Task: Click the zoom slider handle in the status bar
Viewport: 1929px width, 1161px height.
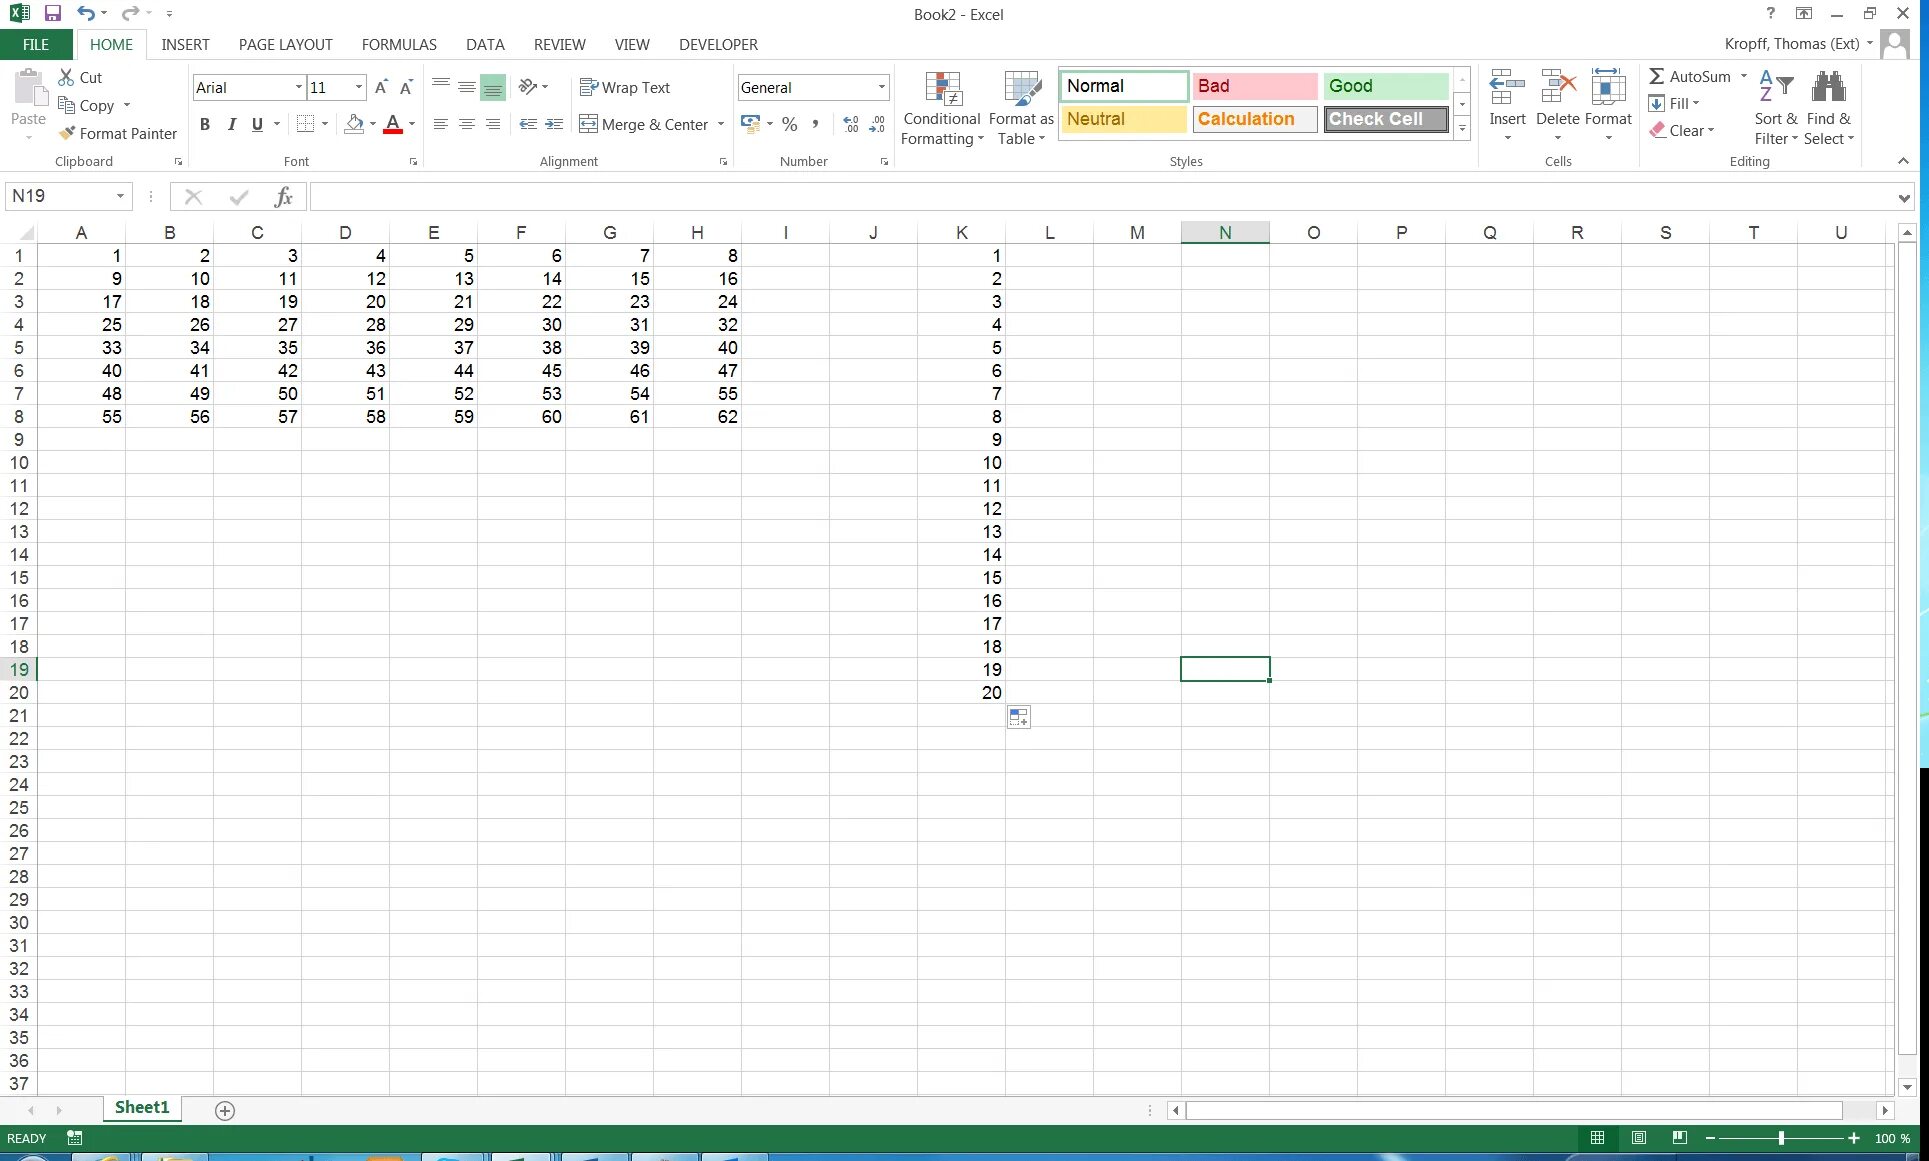Action: (x=1781, y=1138)
